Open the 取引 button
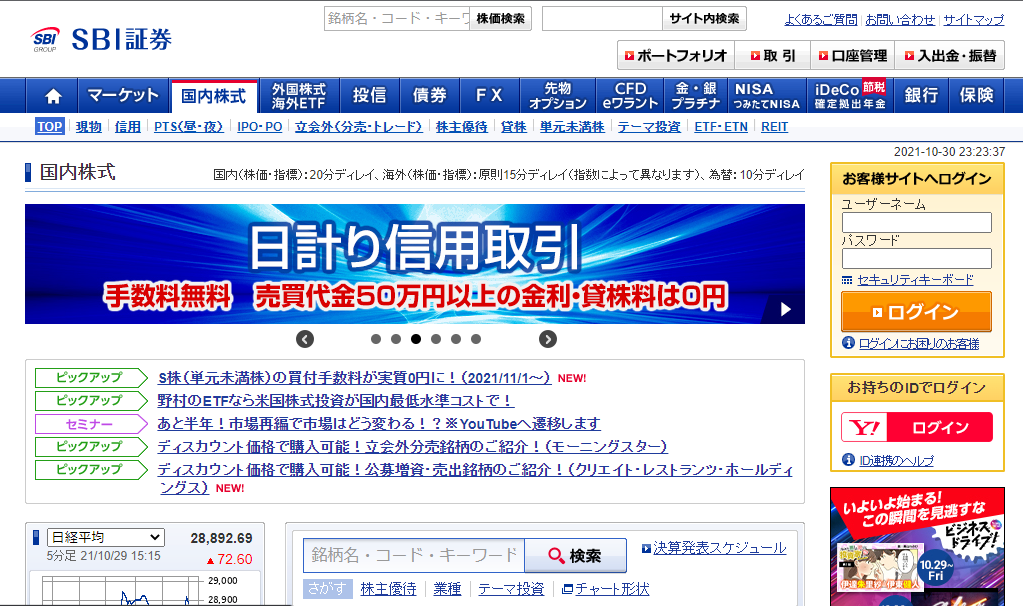 click(x=772, y=55)
